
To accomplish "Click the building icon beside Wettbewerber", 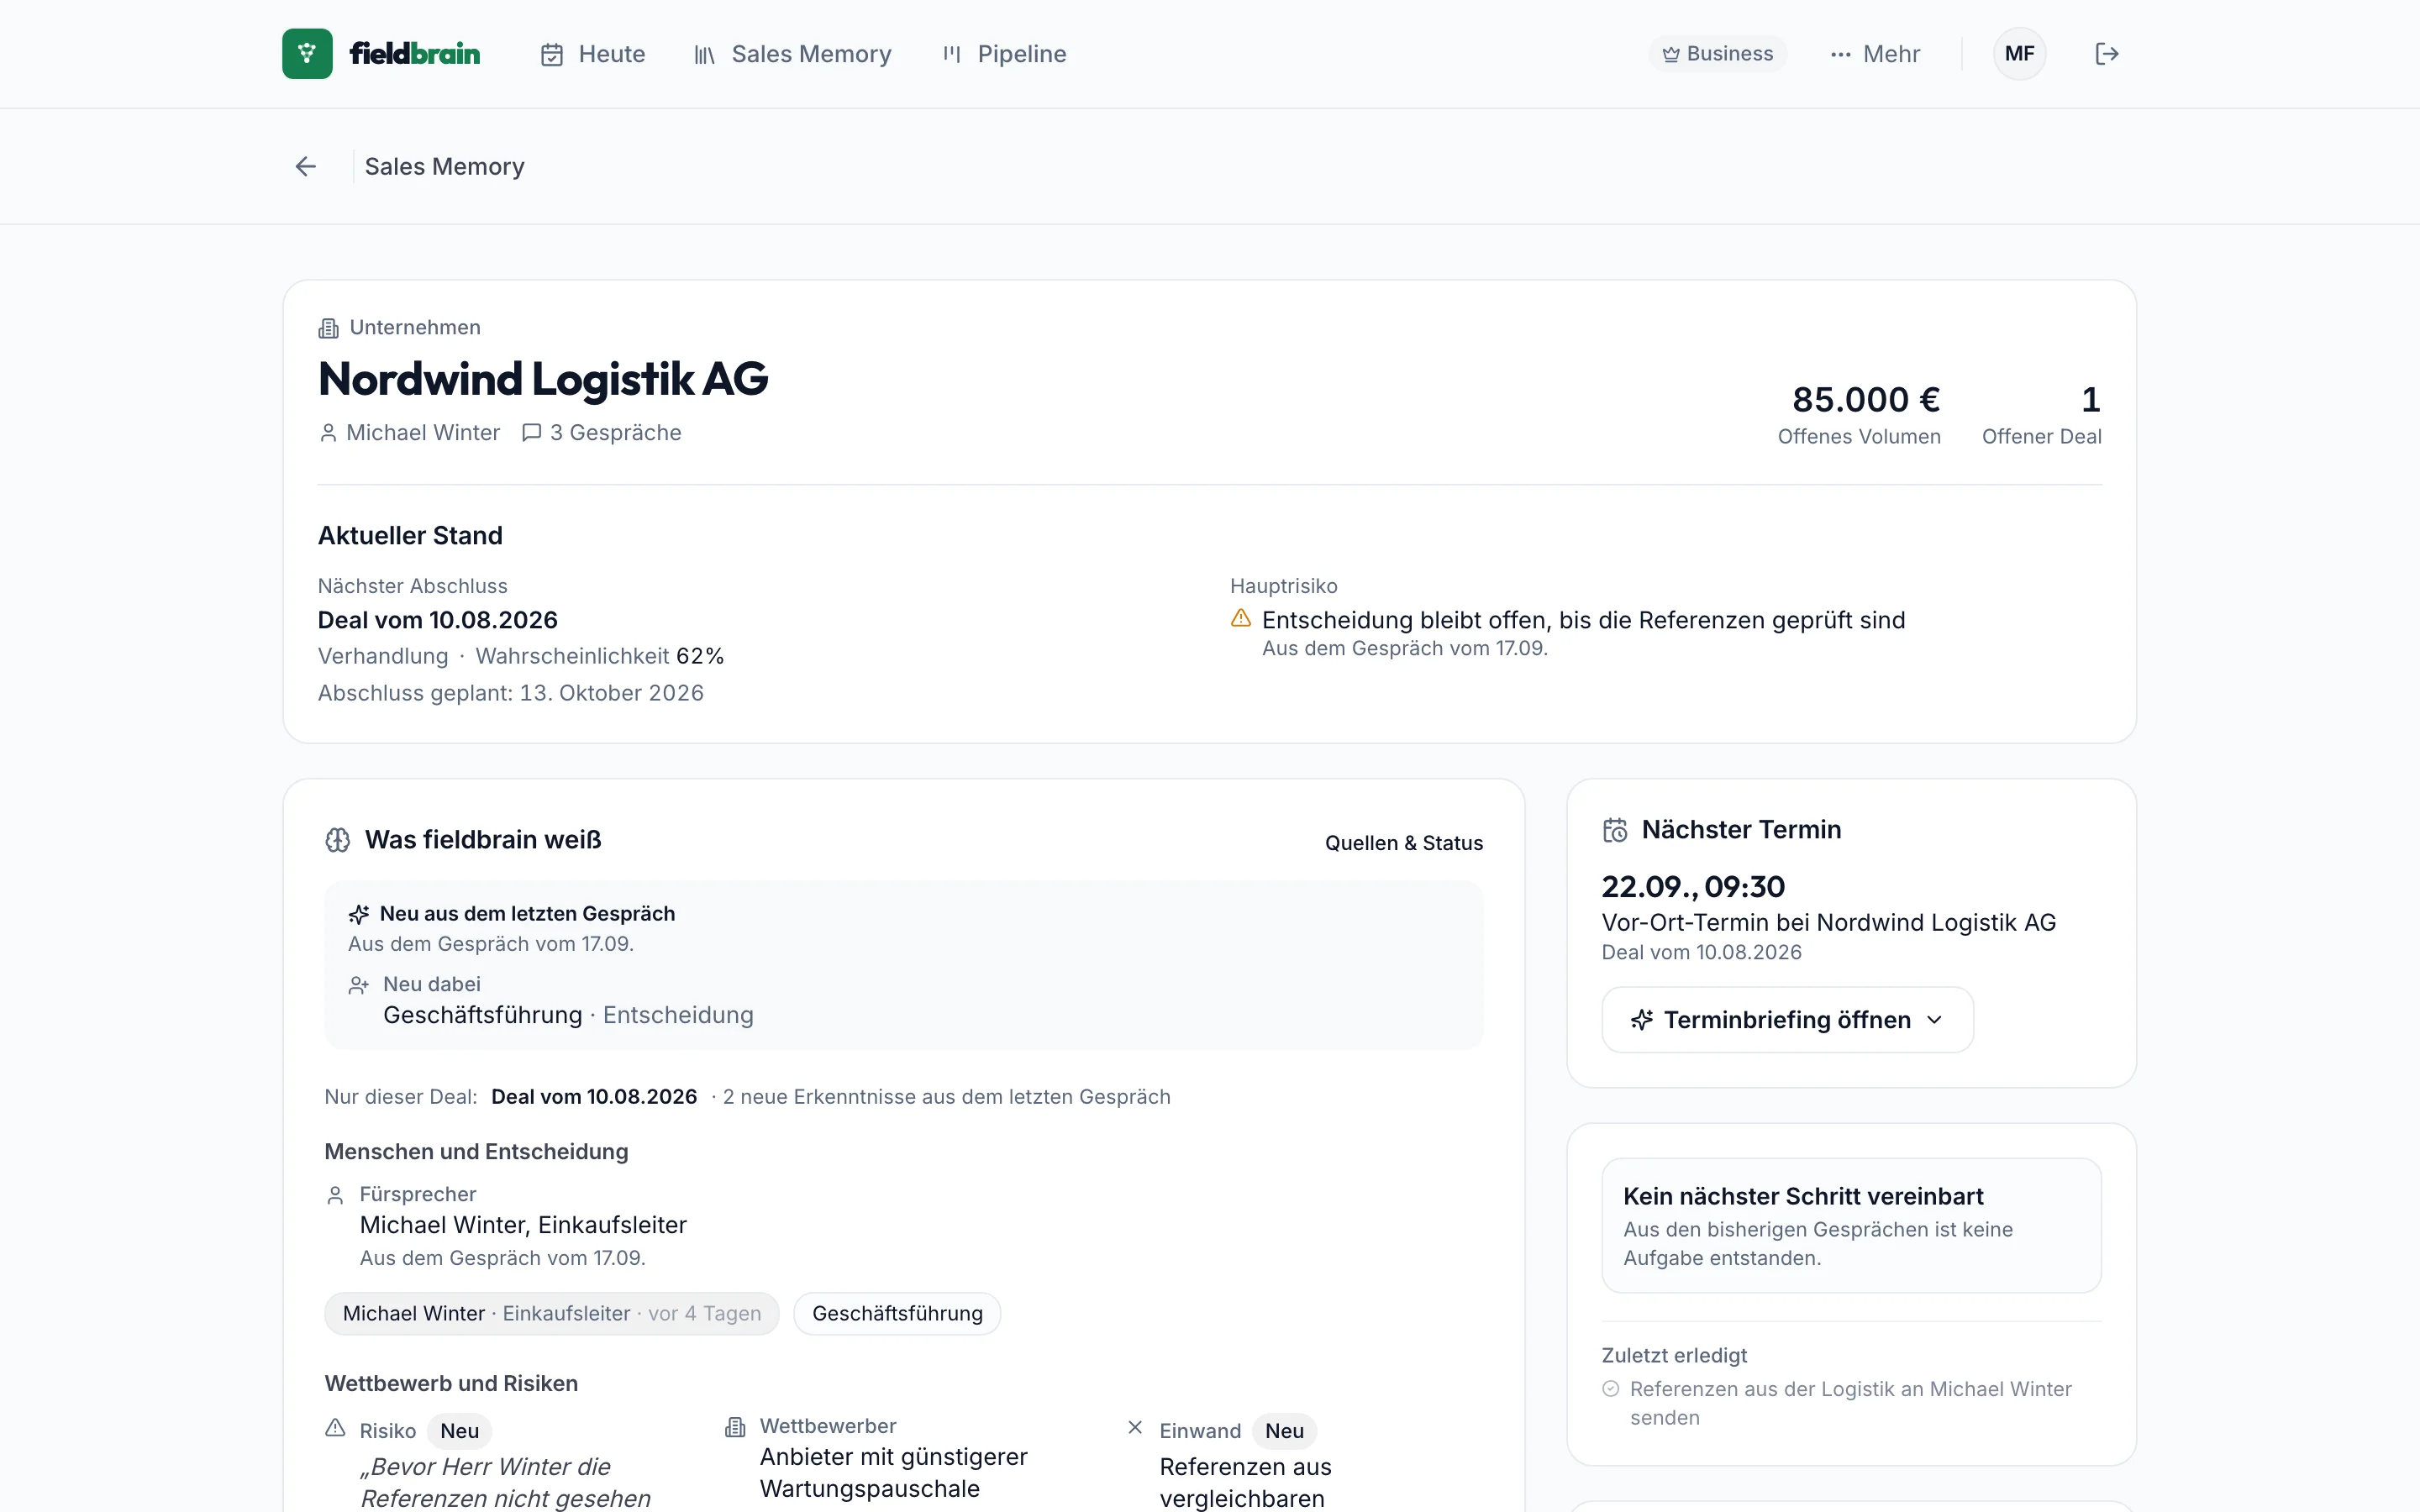I will click(x=735, y=1427).
